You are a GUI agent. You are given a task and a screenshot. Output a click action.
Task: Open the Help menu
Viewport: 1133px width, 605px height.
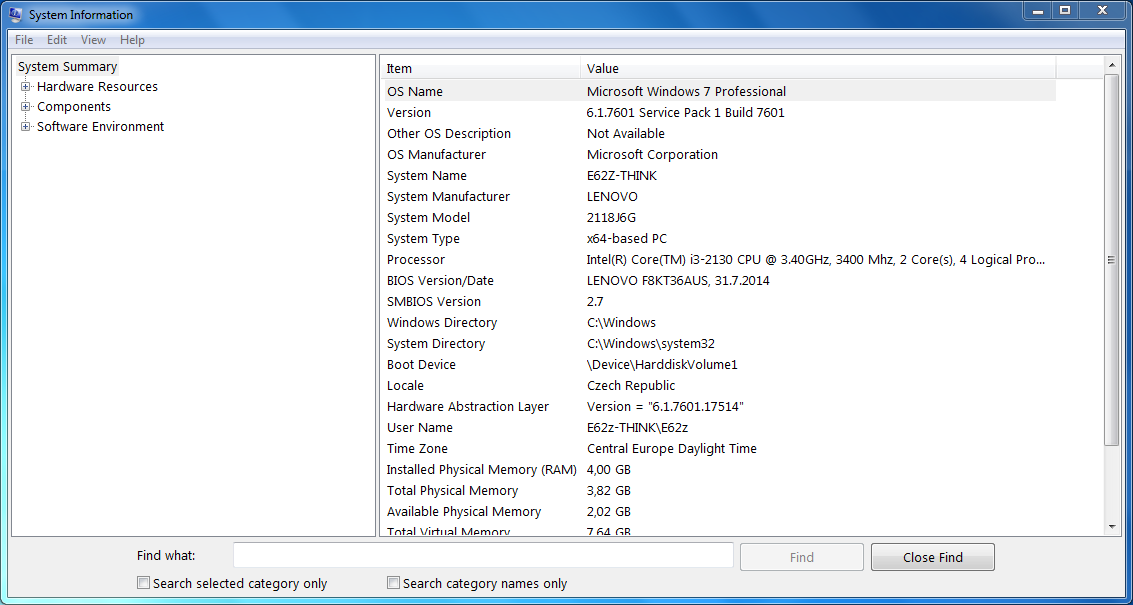[132, 40]
